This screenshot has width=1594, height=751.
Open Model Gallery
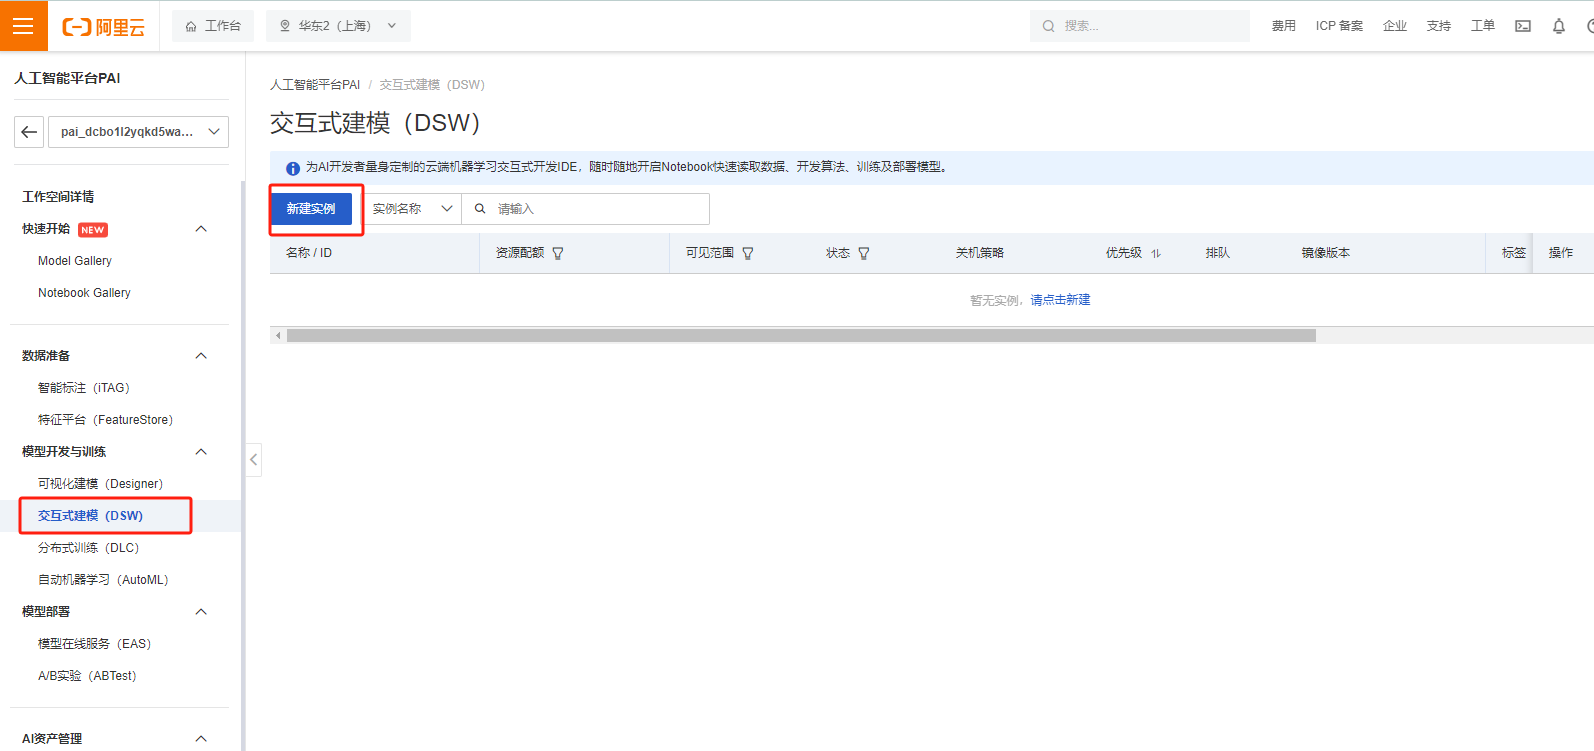pos(75,261)
